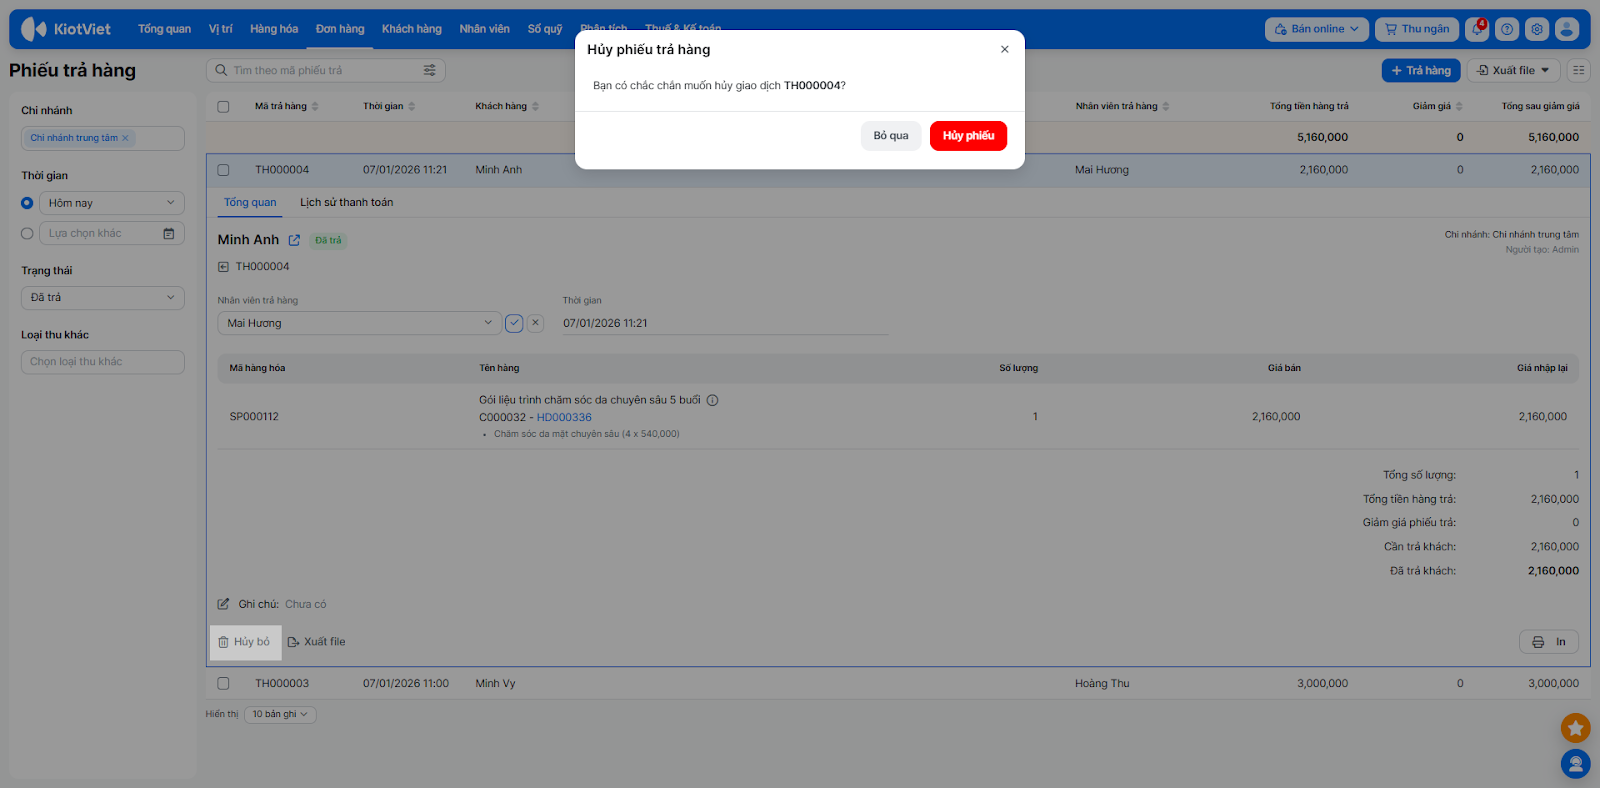Open invoice link HD000336
This screenshot has height=788, width=1600.
click(x=564, y=418)
